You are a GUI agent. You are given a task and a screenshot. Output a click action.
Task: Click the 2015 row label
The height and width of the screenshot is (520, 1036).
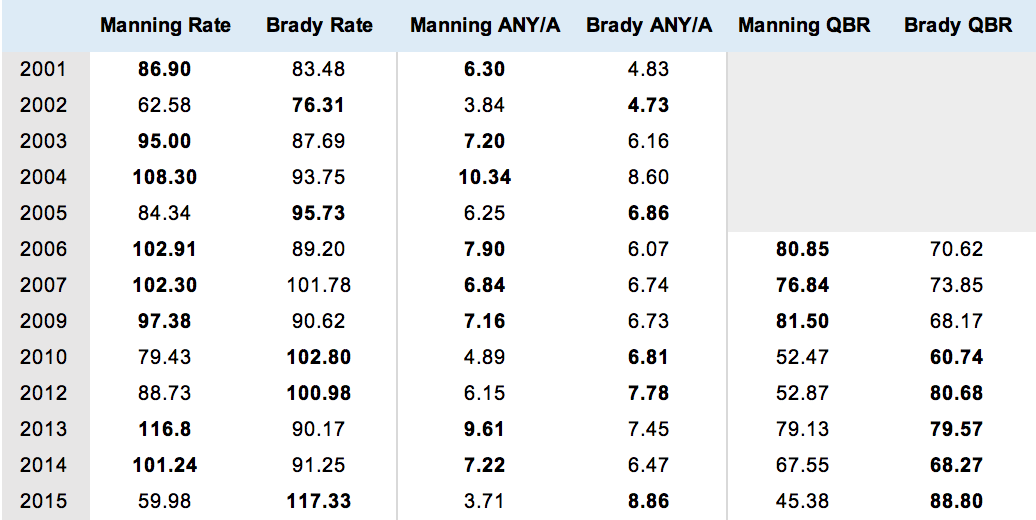[x=43, y=501]
